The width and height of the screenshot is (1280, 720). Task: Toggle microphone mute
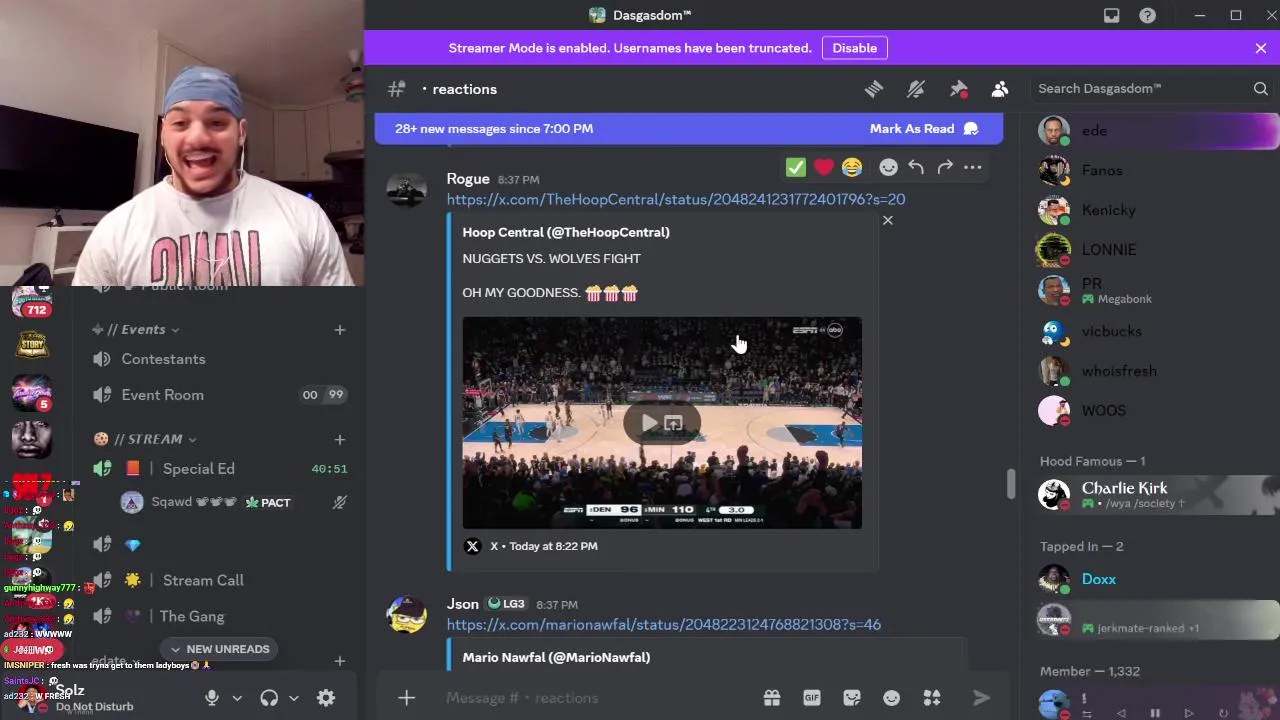point(212,698)
